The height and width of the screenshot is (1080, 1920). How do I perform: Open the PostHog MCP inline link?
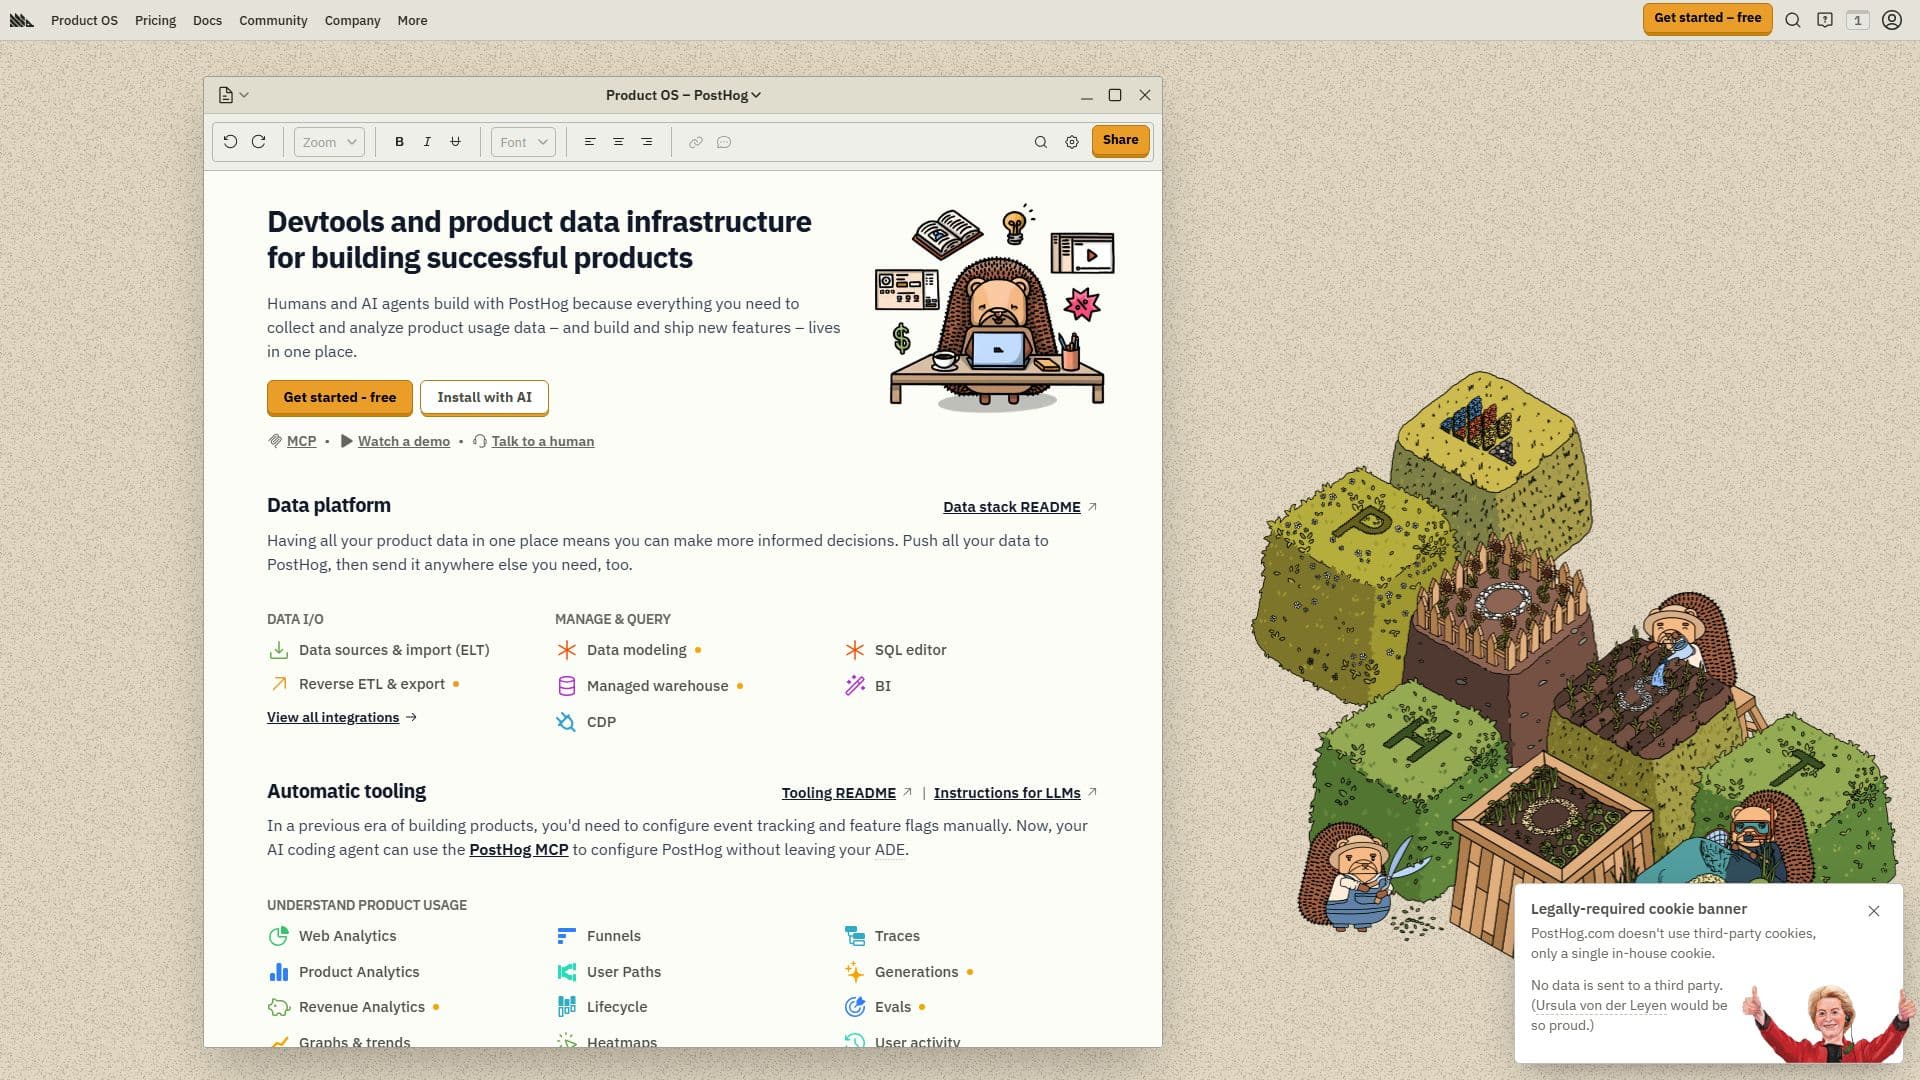pos(518,849)
